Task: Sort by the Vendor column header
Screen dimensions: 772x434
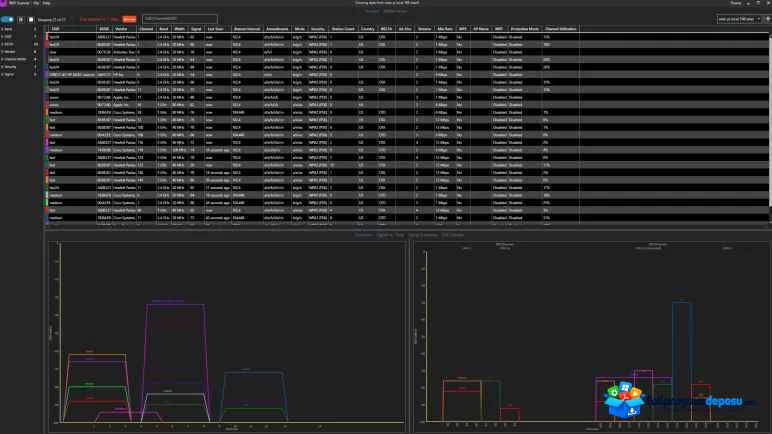Action: point(125,29)
